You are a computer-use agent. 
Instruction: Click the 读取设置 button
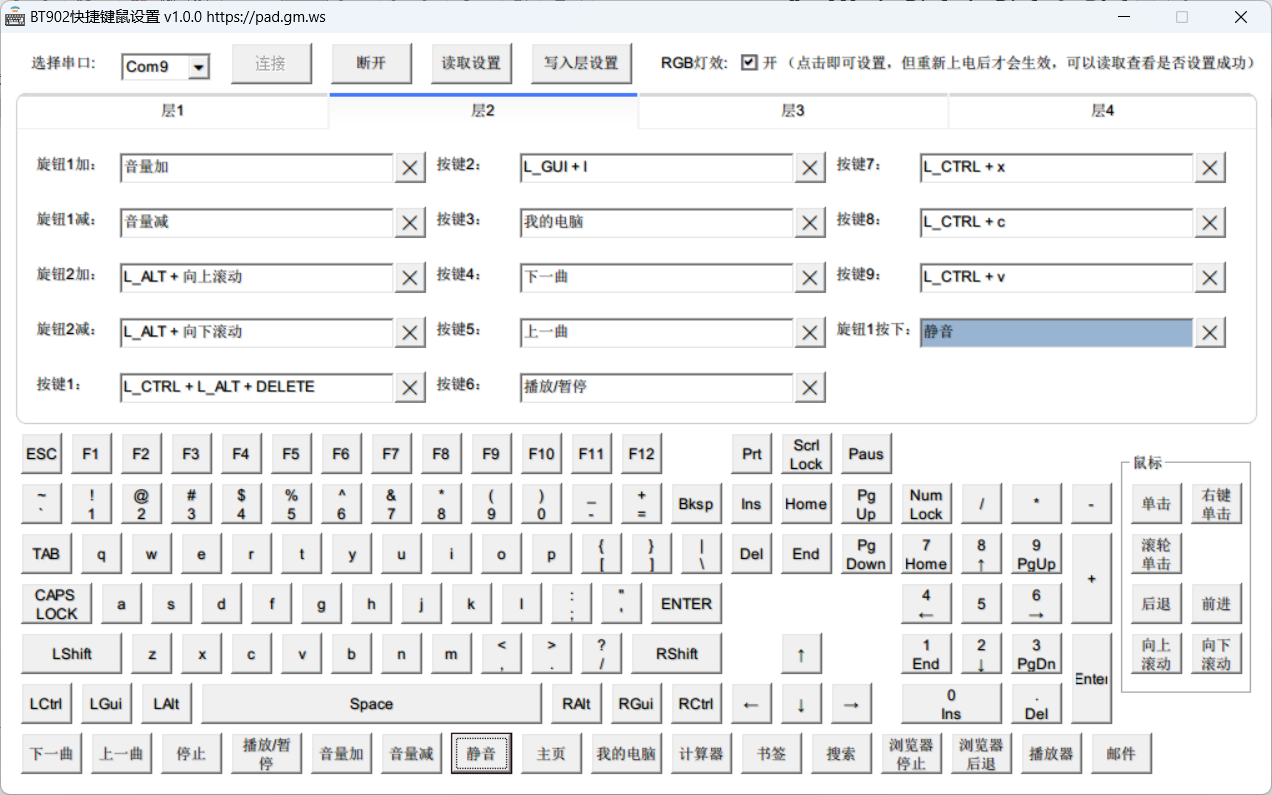[x=472, y=63]
